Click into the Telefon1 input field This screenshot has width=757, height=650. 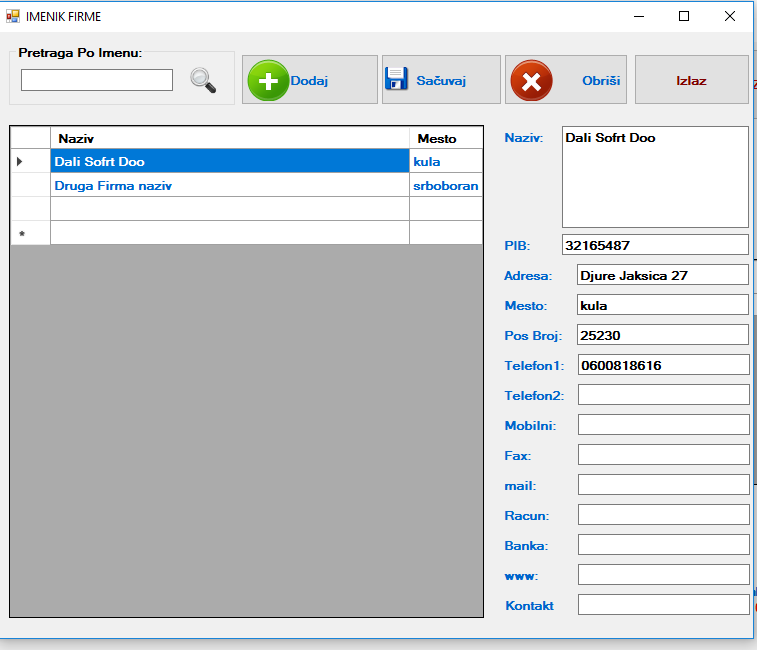click(662, 365)
